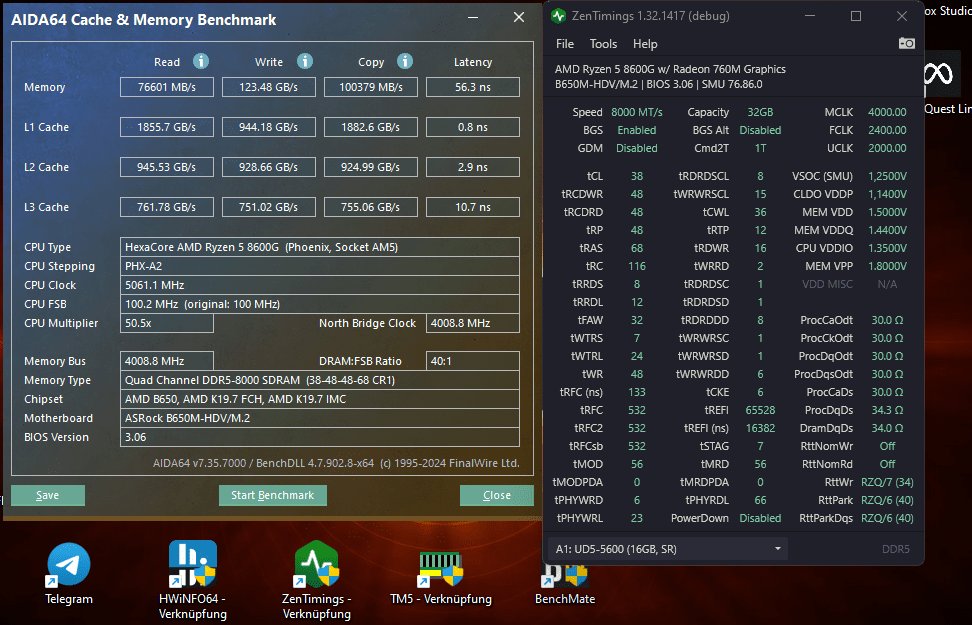The height and width of the screenshot is (625, 972).
Task: Click the Chipset field AMD B650
Action: tap(320, 399)
